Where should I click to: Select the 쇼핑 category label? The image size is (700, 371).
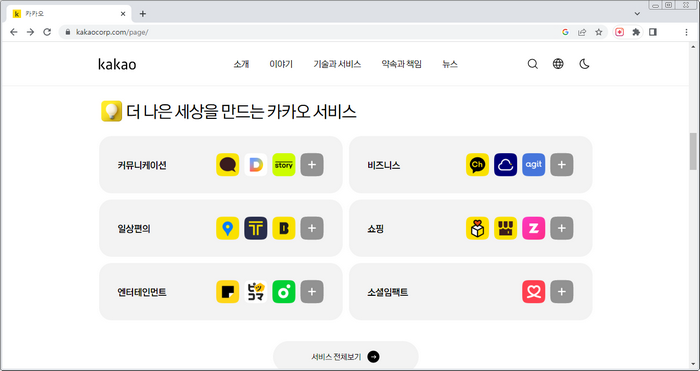(375, 229)
